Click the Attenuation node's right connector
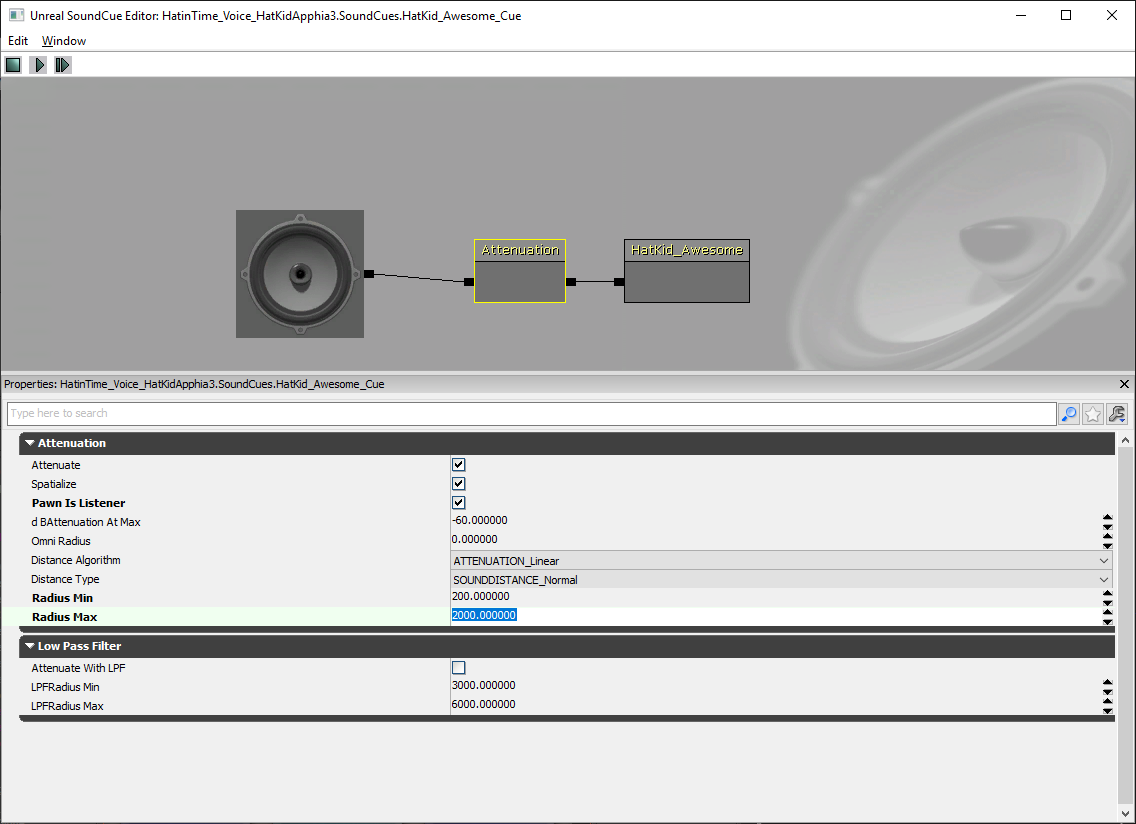Screen dimensions: 1136x824 coord(571,282)
